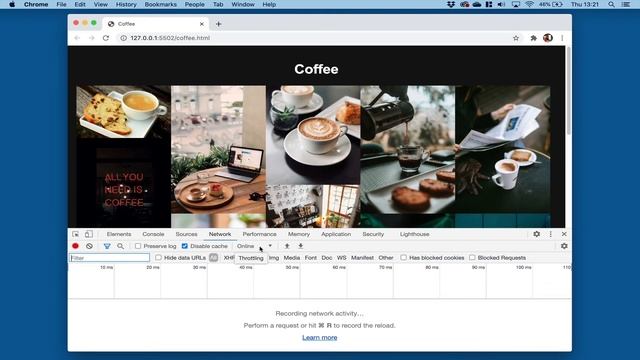
Task: Bookmark this page with star
Action: tap(516, 38)
